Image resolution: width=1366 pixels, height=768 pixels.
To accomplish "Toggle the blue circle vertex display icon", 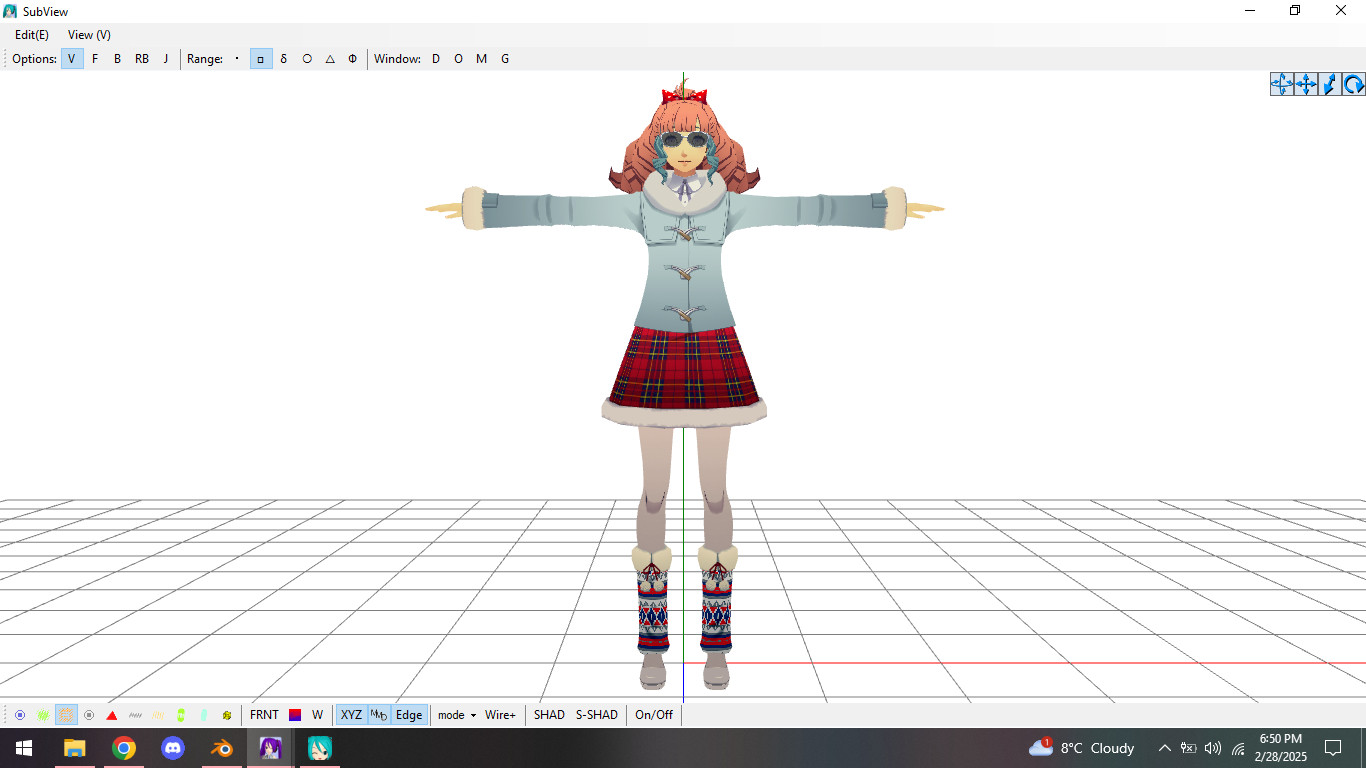I will click(20, 715).
